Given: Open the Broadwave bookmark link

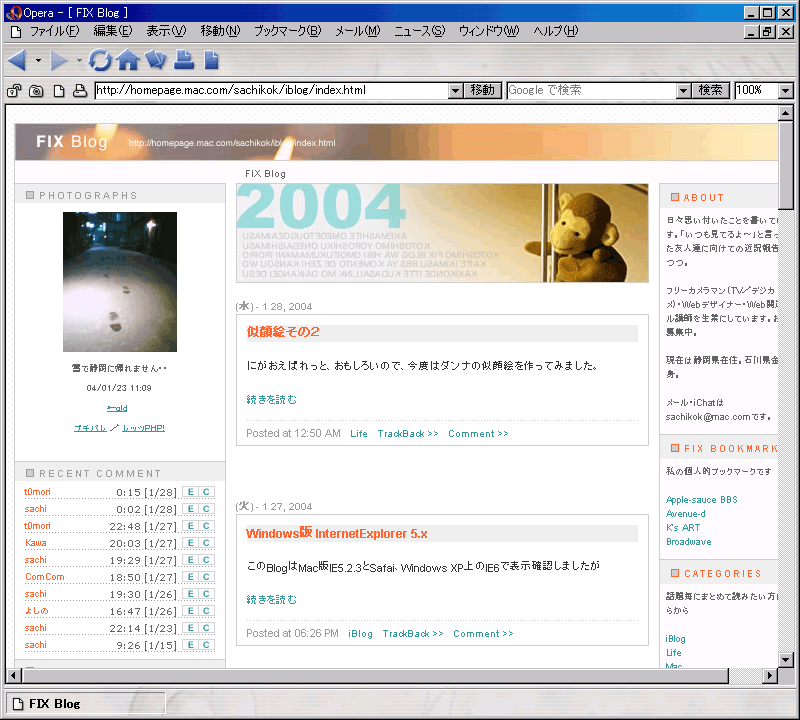Looking at the screenshot, I should coord(688,542).
